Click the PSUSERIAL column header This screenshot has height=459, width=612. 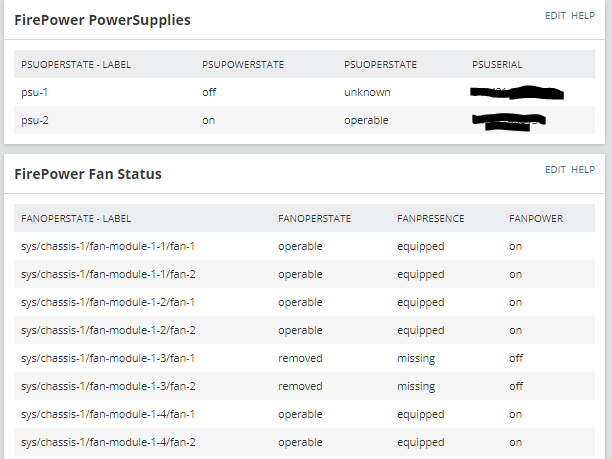pyautogui.click(x=497, y=65)
